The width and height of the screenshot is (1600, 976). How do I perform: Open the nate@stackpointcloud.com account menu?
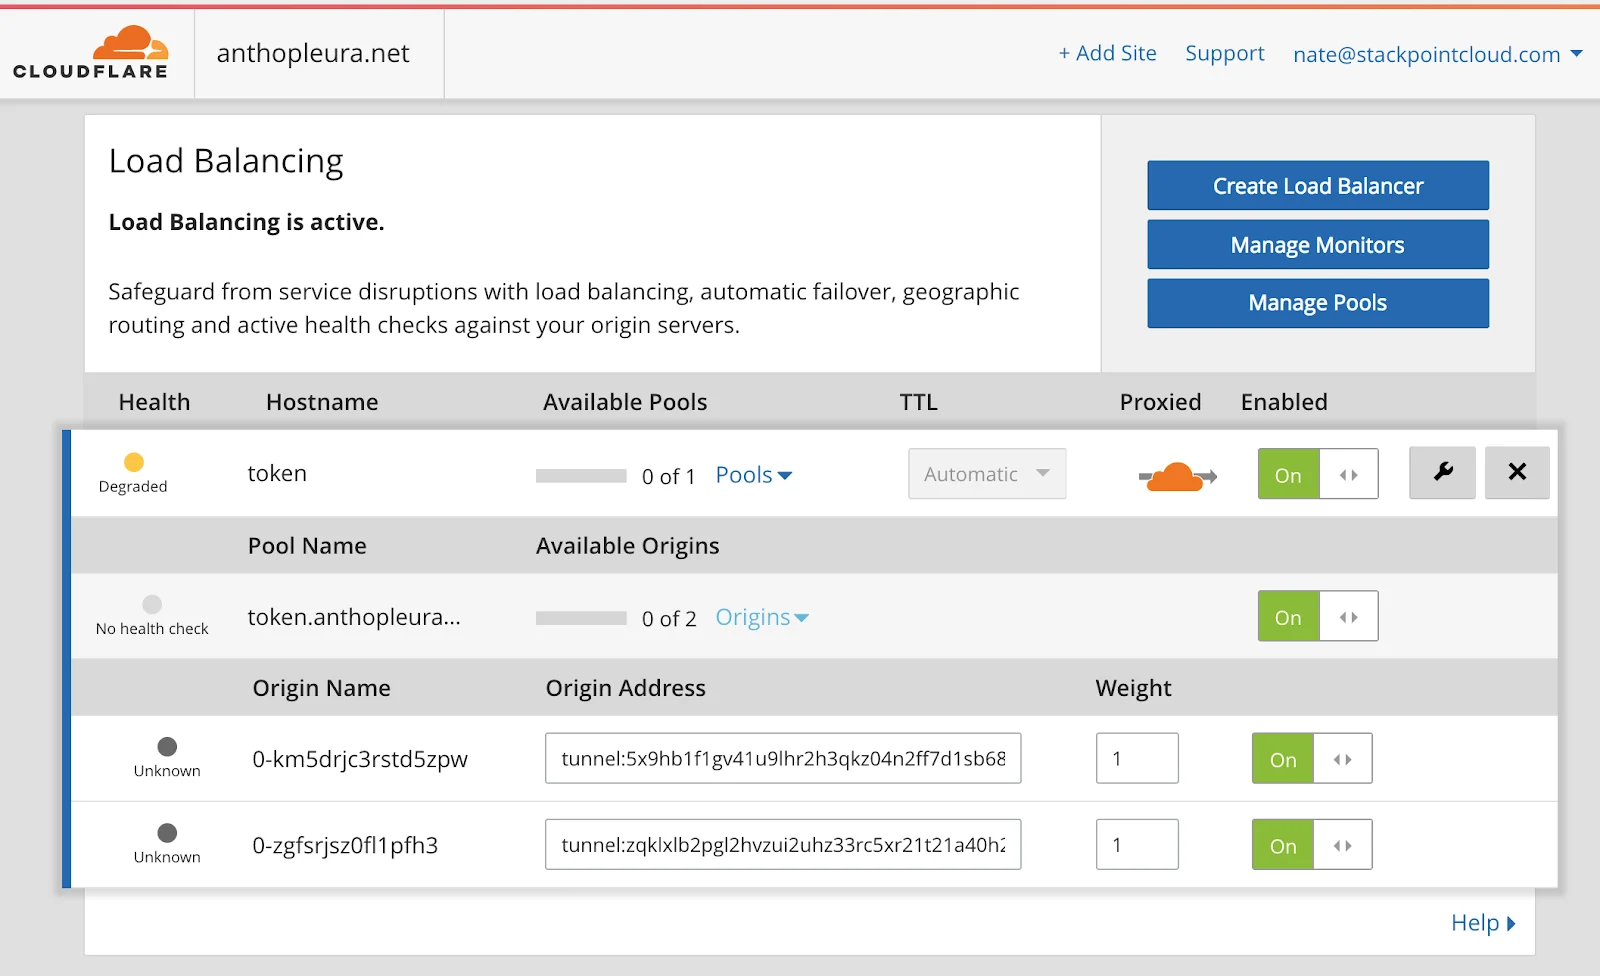coord(1438,54)
